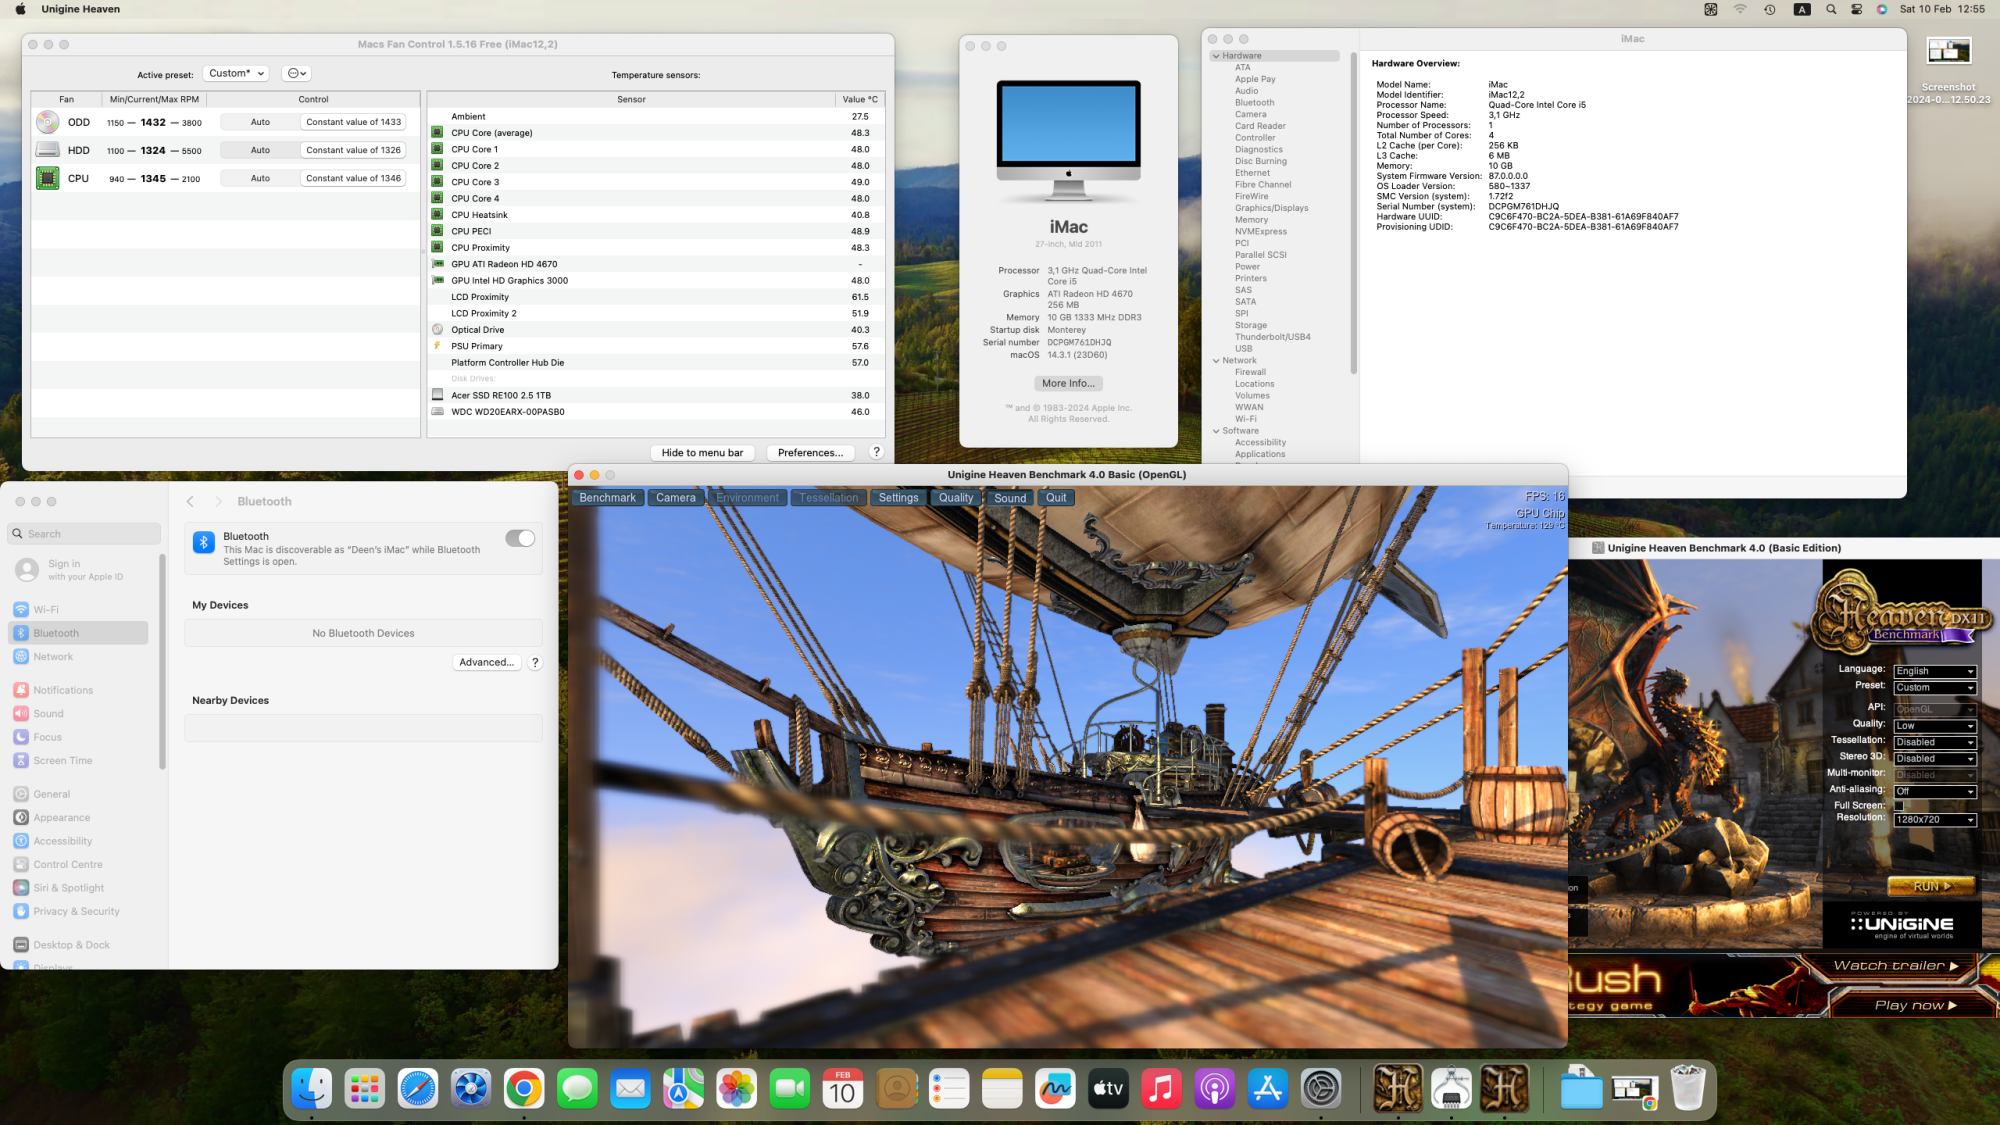This screenshot has height=1125, width=2000.
Task: Open the Active preset Custom dropdown
Action: [236, 73]
